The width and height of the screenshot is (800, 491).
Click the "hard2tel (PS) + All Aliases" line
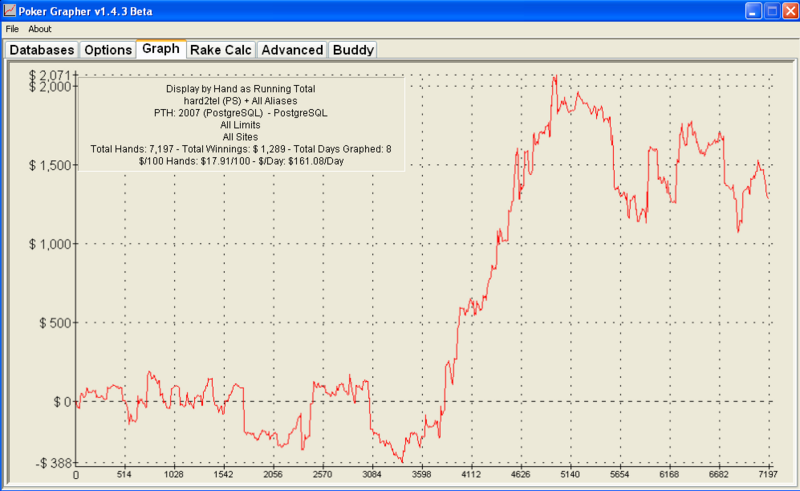tap(240, 101)
